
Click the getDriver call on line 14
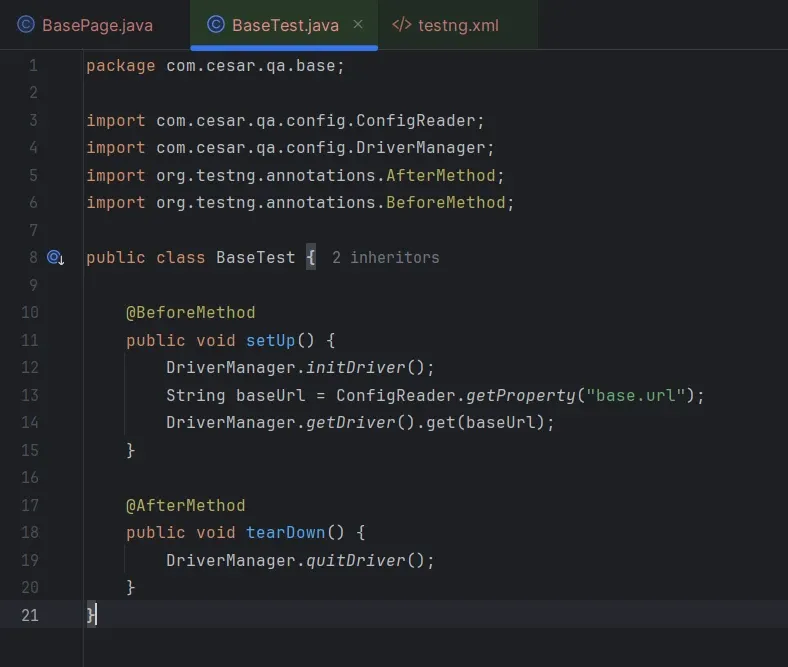coord(350,422)
